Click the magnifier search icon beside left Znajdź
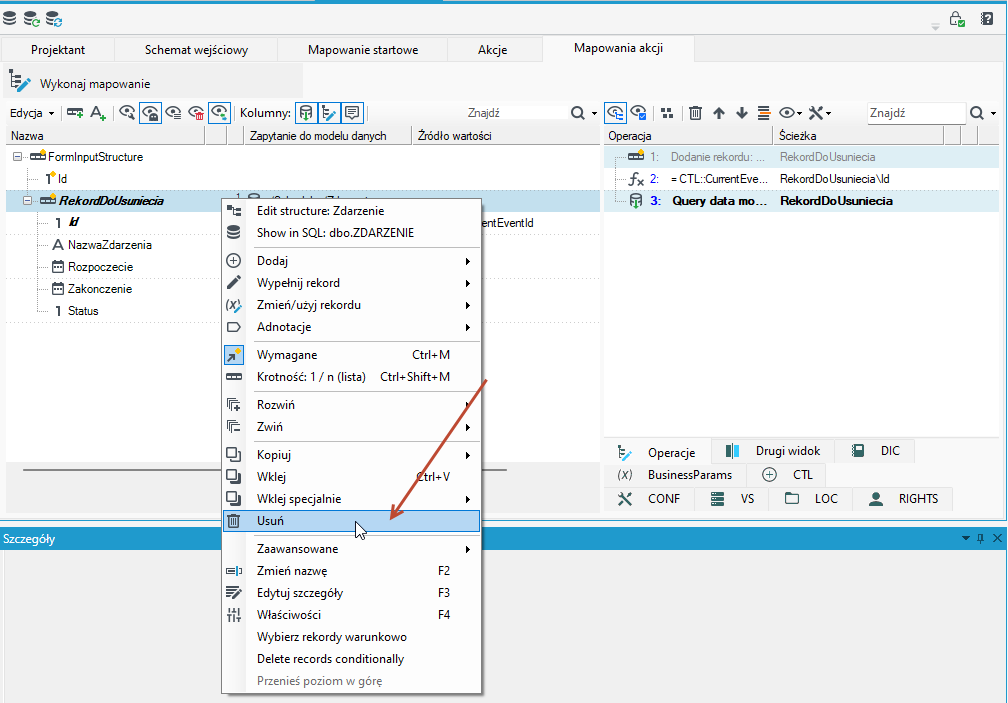This screenshot has width=1008, height=703. click(x=577, y=113)
